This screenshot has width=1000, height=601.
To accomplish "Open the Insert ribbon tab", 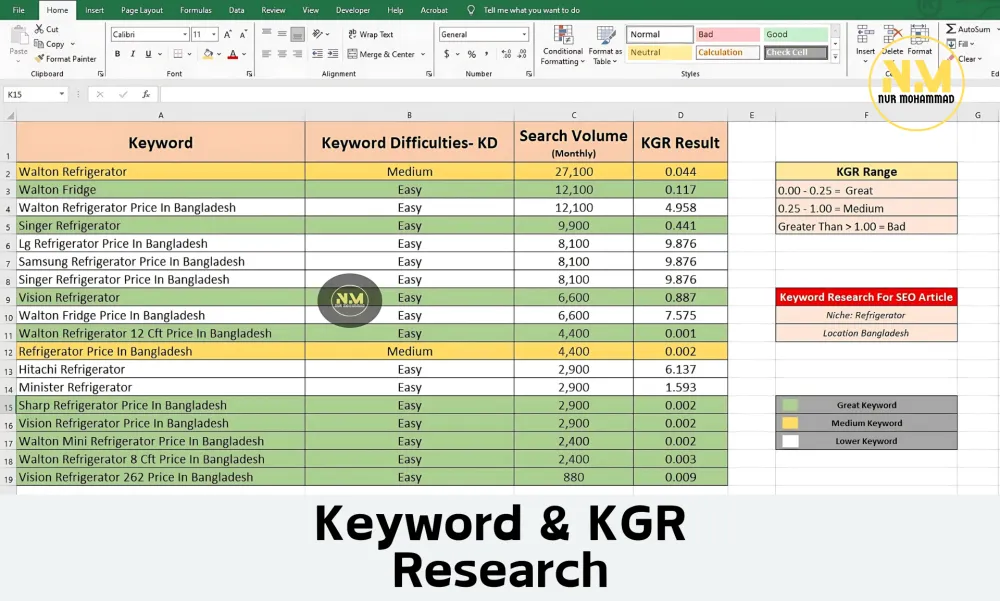I will (x=94, y=10).
